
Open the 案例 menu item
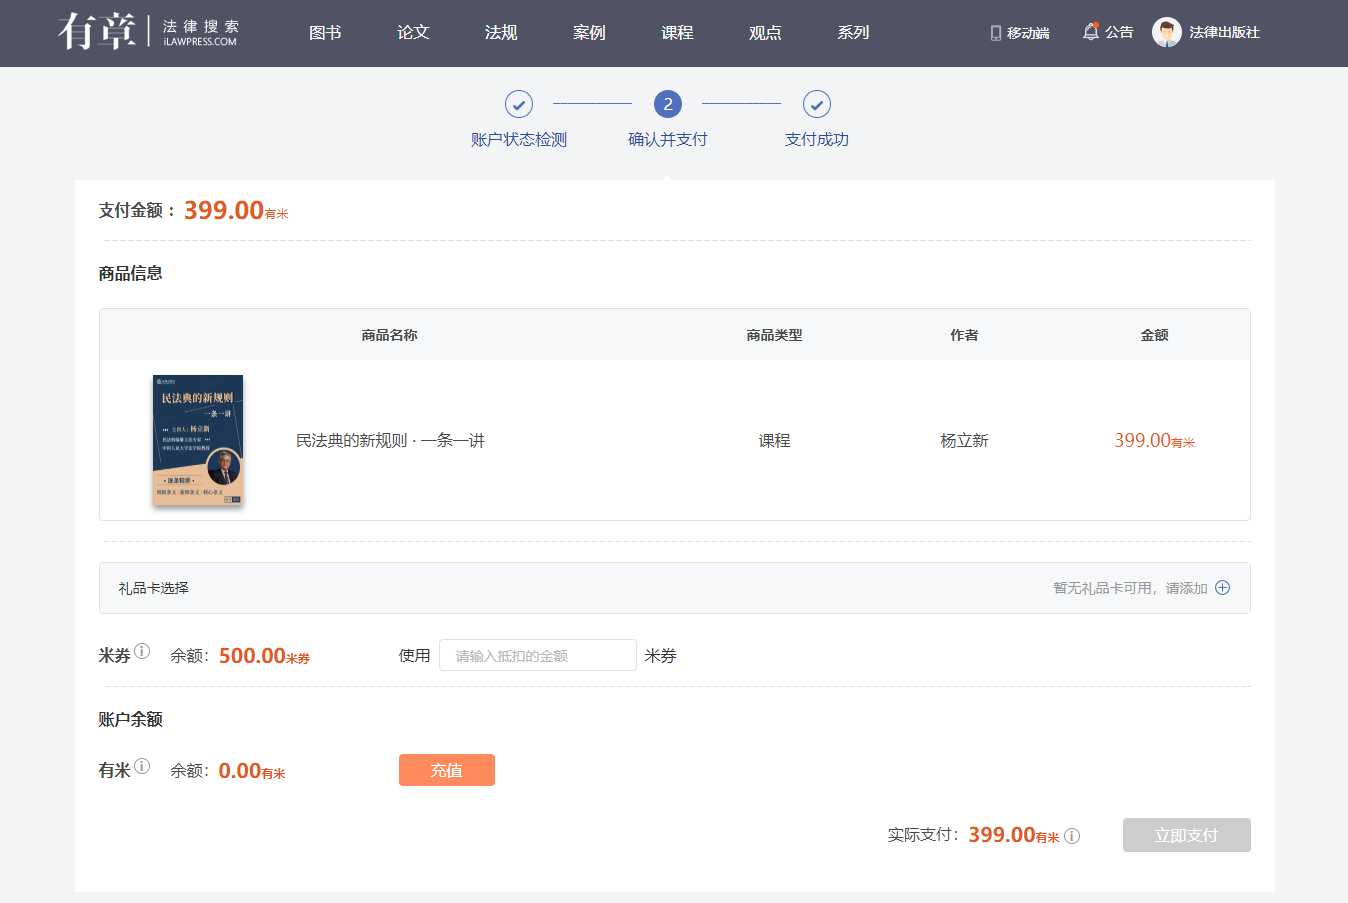589,33
